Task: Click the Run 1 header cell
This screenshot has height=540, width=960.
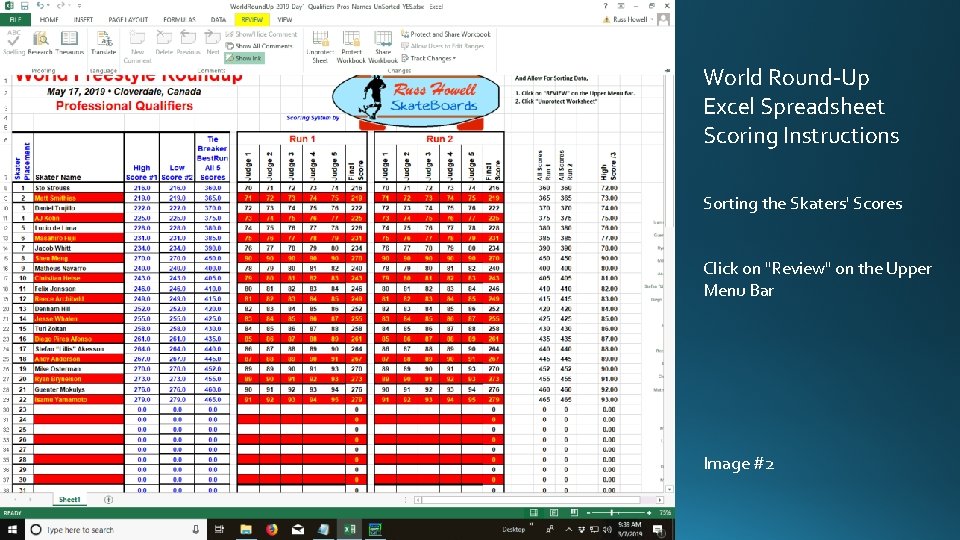Action: point(302,139)
